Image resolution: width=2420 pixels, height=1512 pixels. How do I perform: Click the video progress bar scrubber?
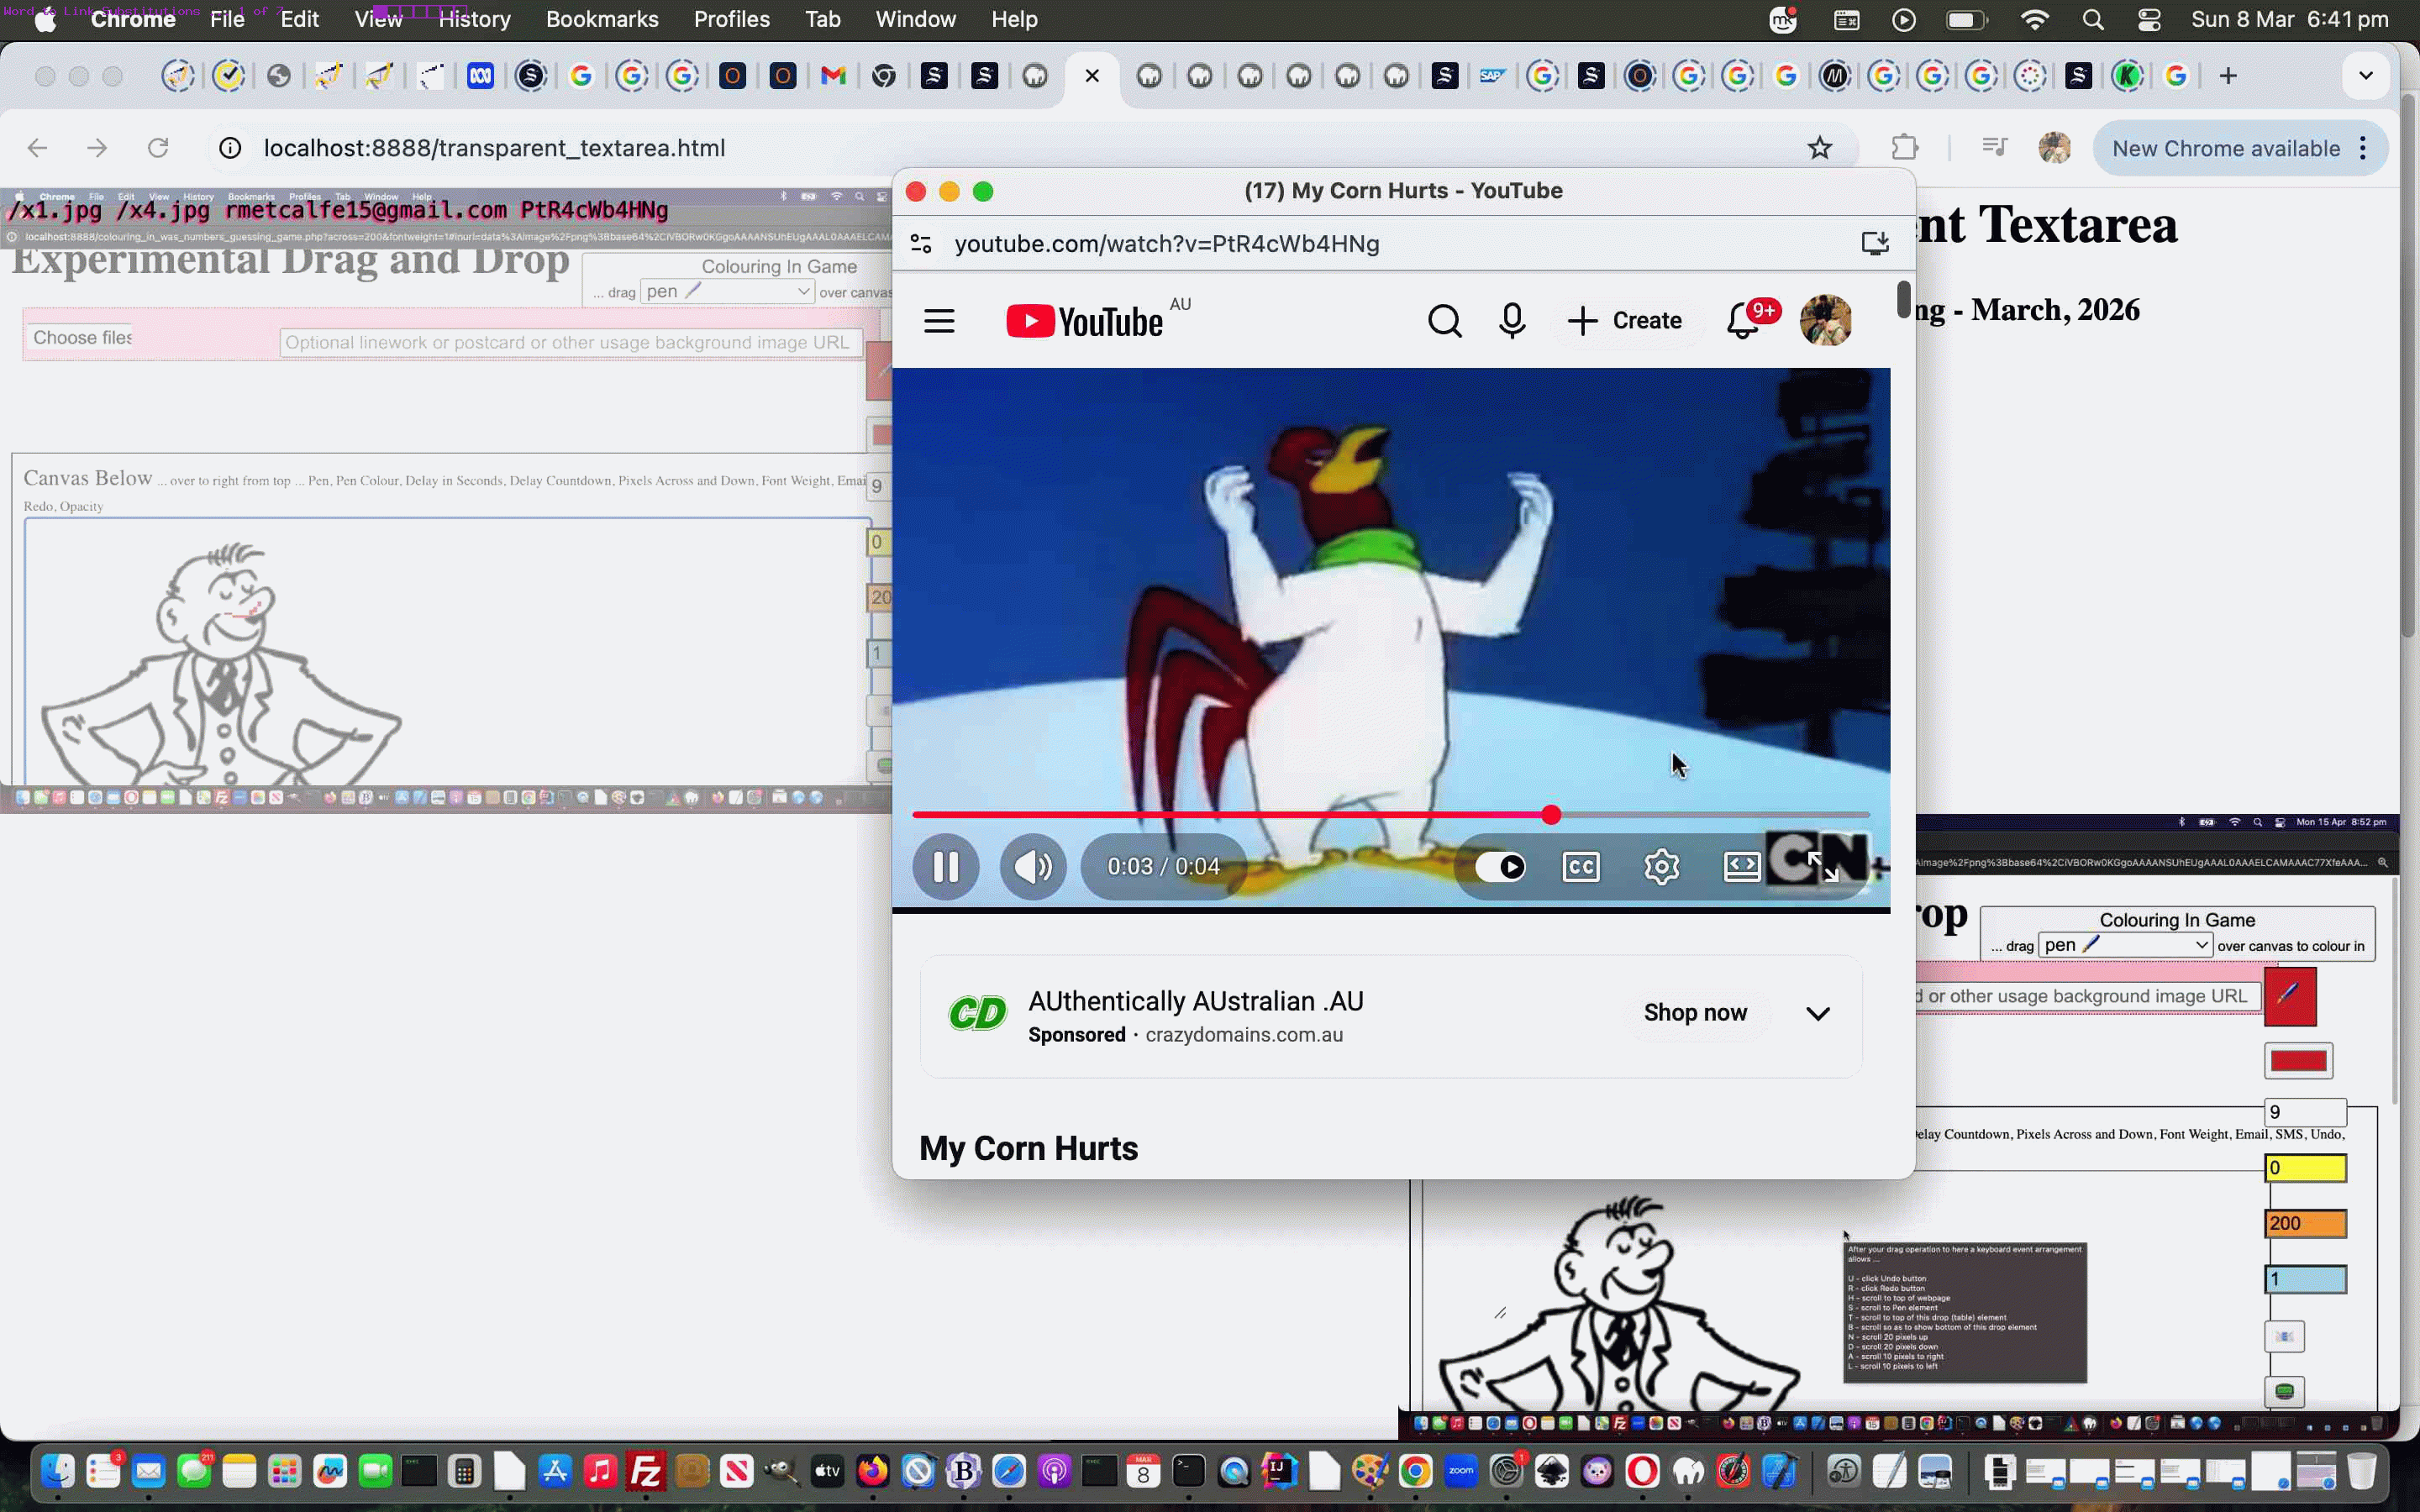click(1550, 815)
